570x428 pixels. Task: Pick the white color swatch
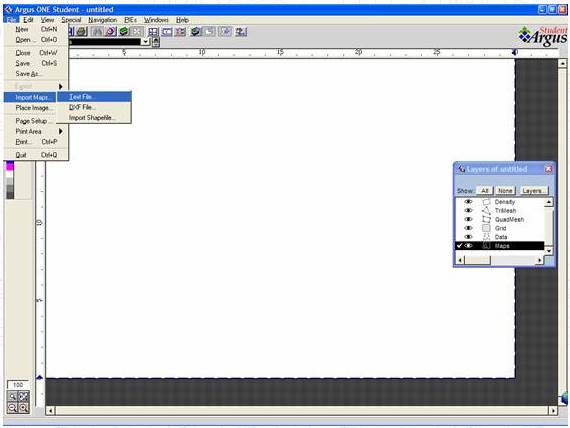[10, 174]
